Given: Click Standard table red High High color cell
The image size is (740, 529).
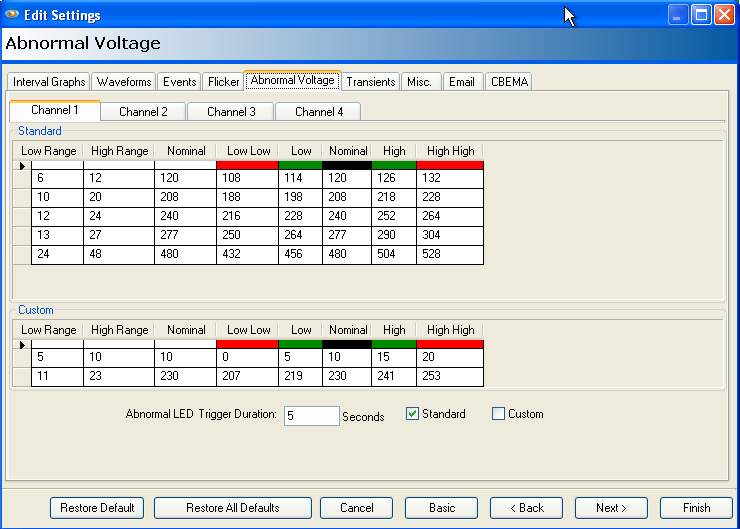Looking at the screenshot, I should click(450, 165).
